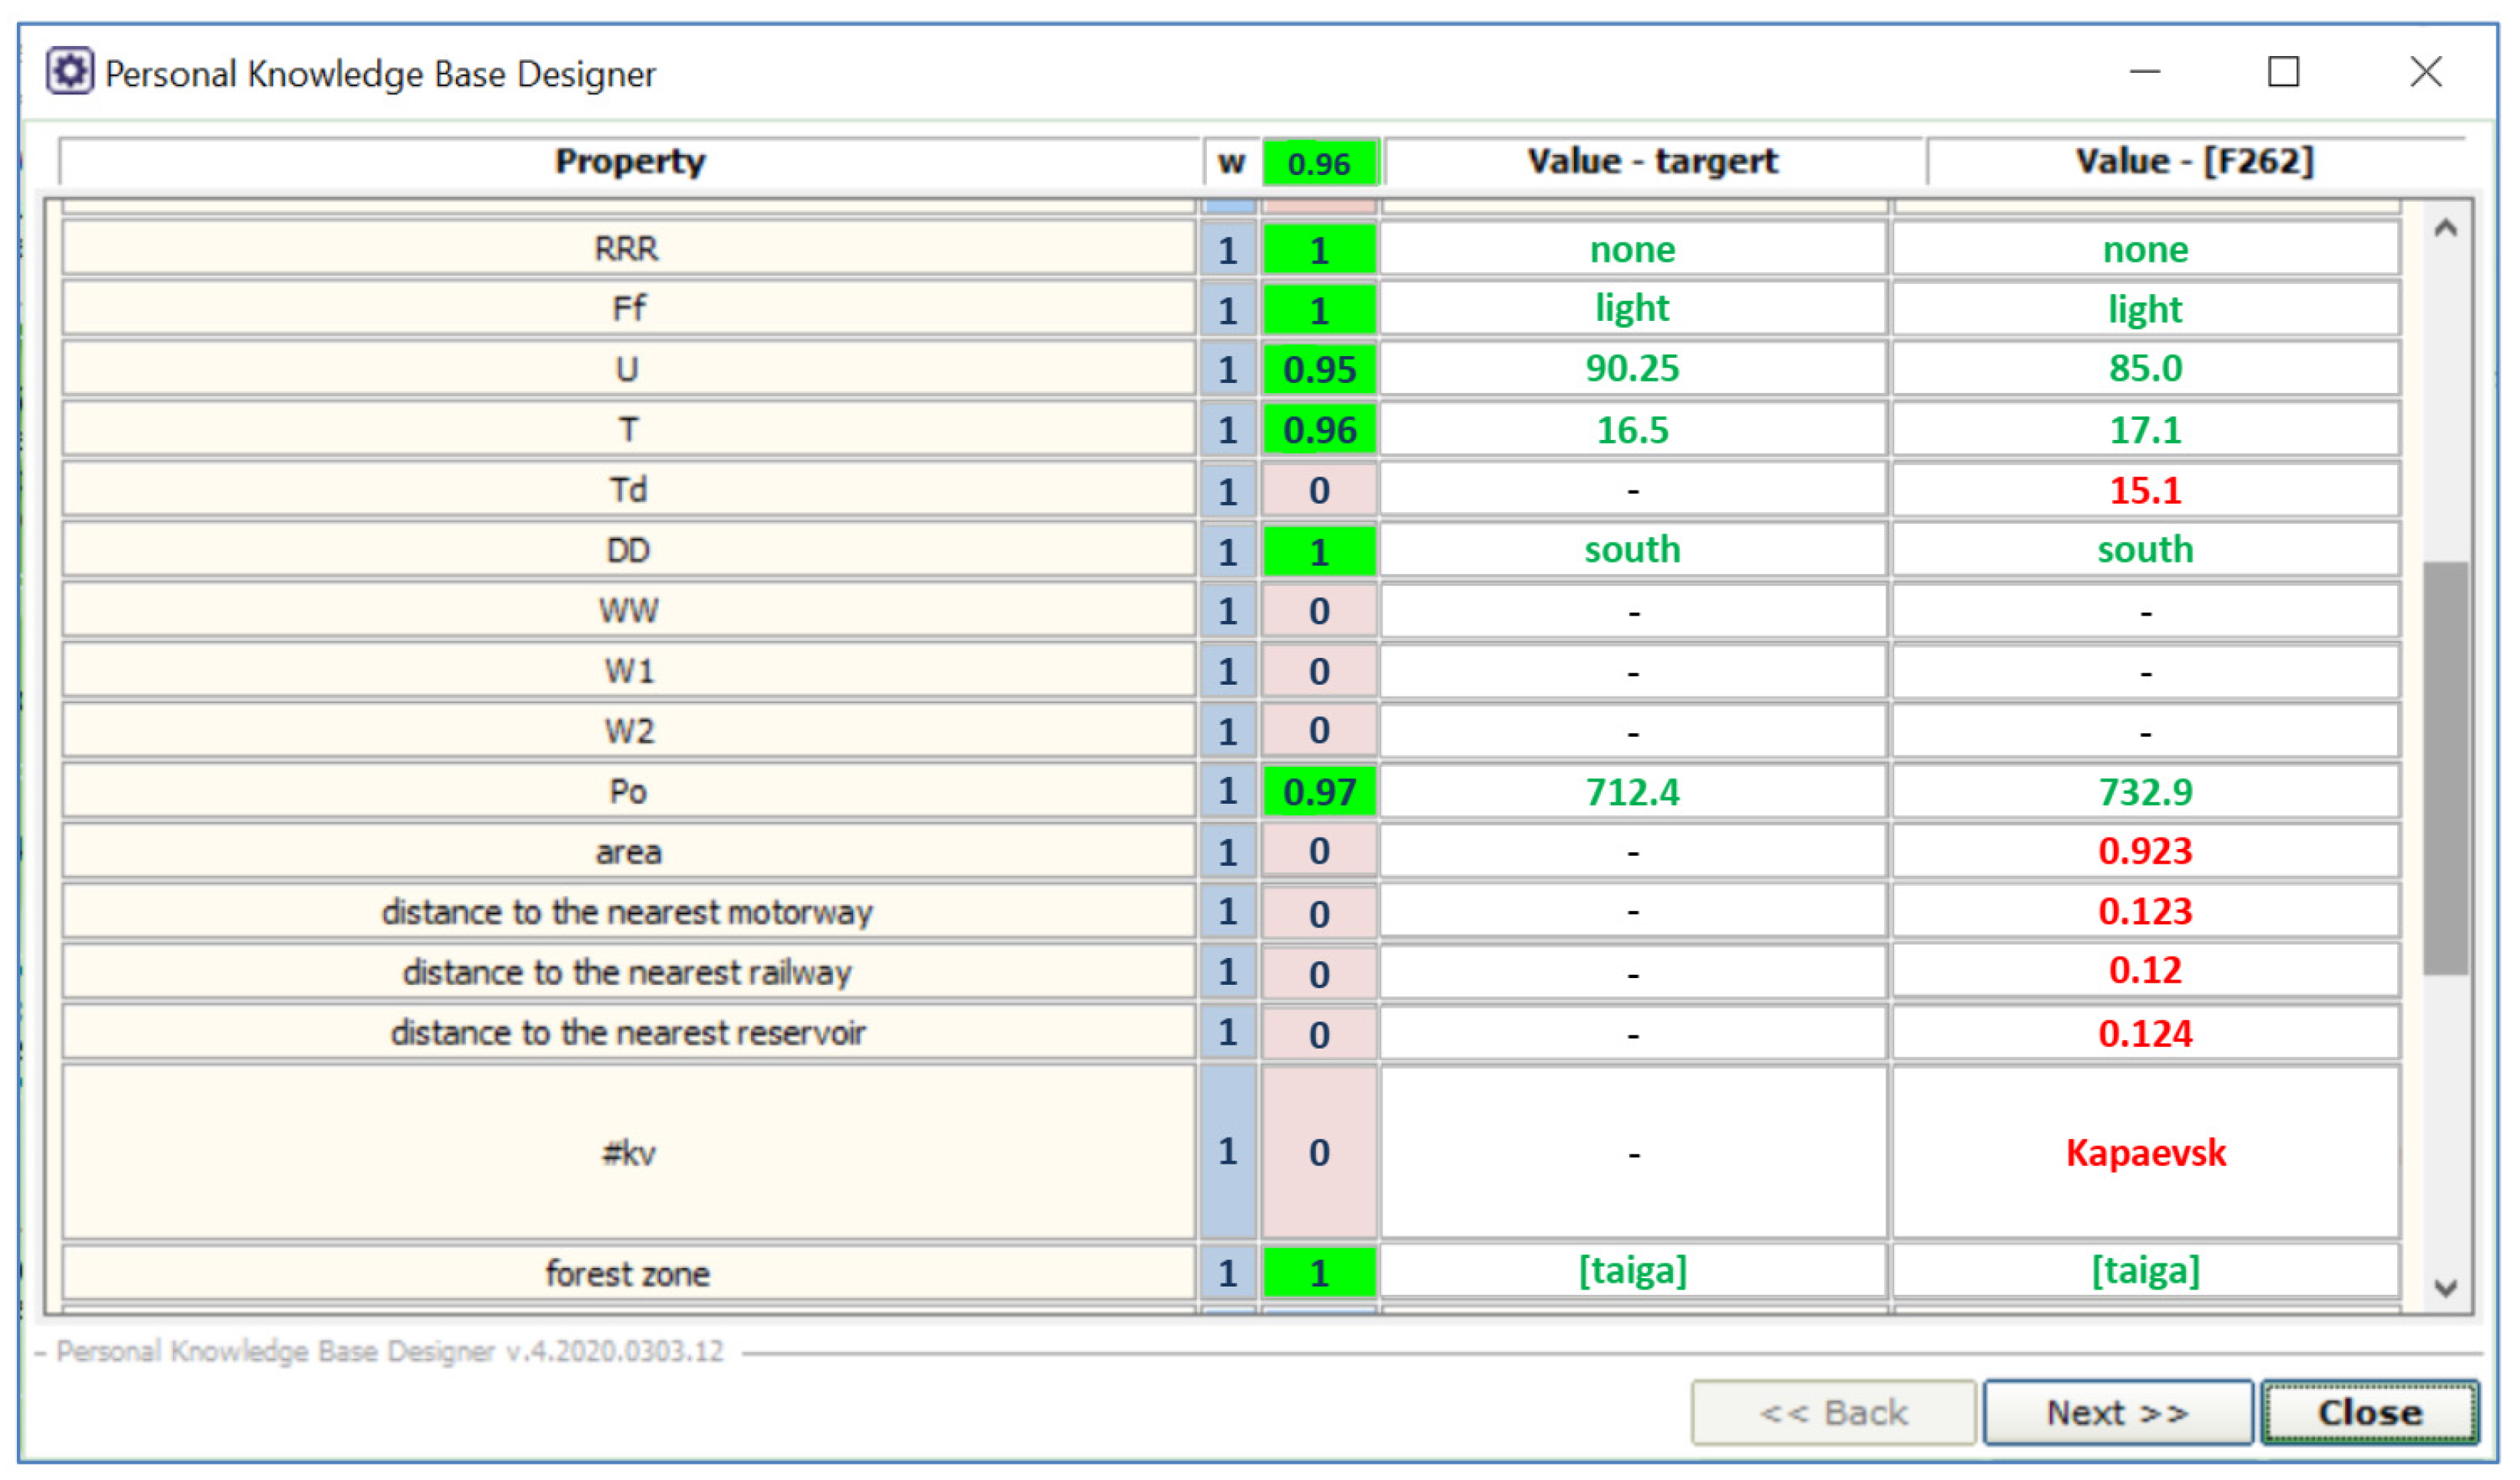Click the << Back button
Screen dimensions: 2520x1480
[x=1833, y=1412]
